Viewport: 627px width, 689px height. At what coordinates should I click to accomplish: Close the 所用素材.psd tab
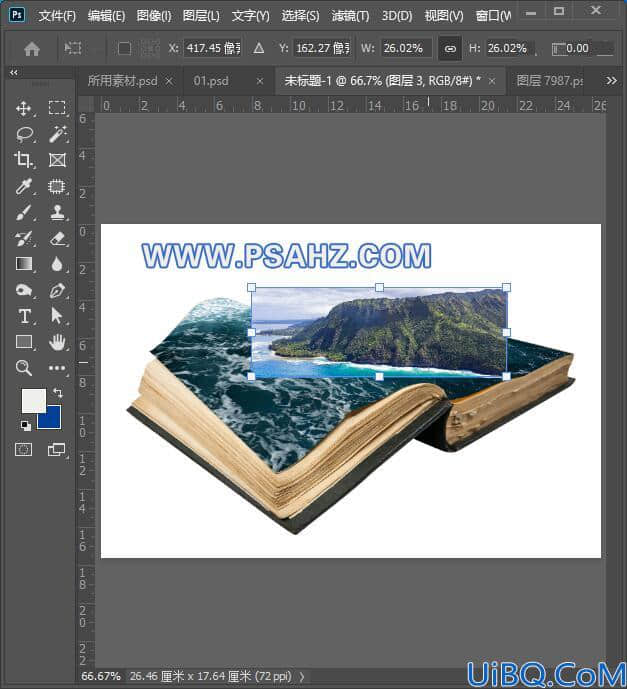tap(169, 81)
